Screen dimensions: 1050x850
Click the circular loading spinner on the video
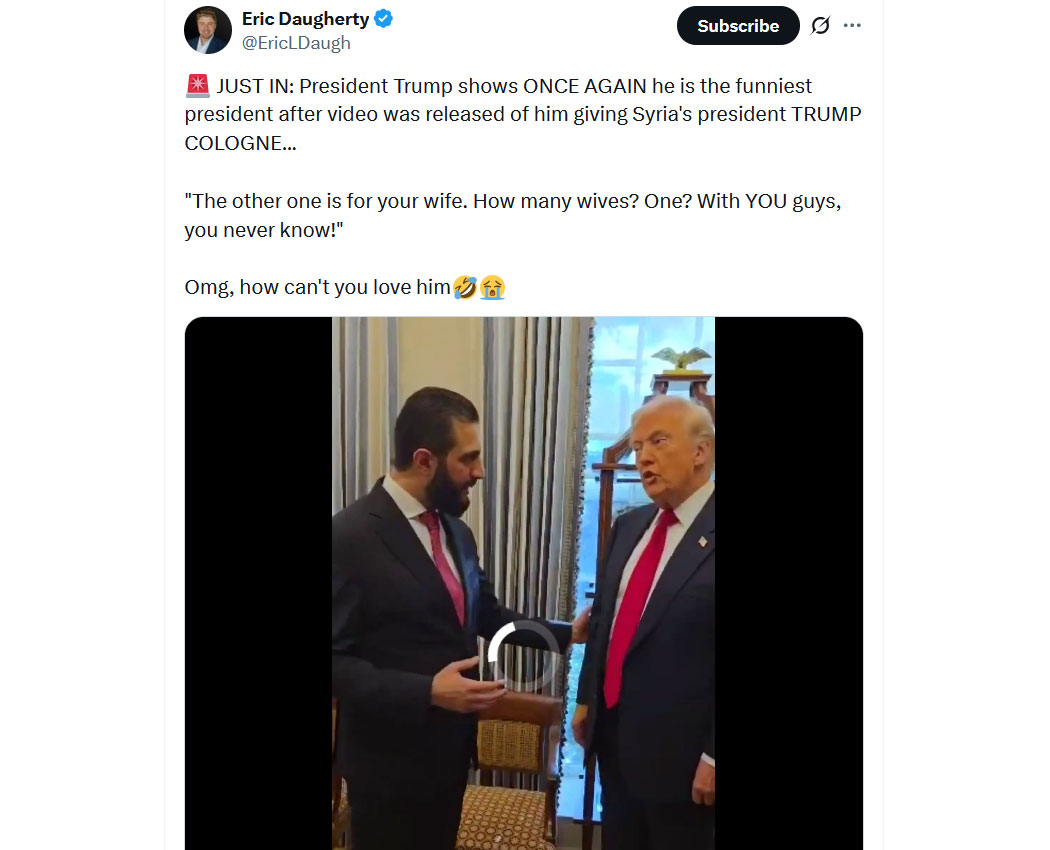(x=523, y=656)
